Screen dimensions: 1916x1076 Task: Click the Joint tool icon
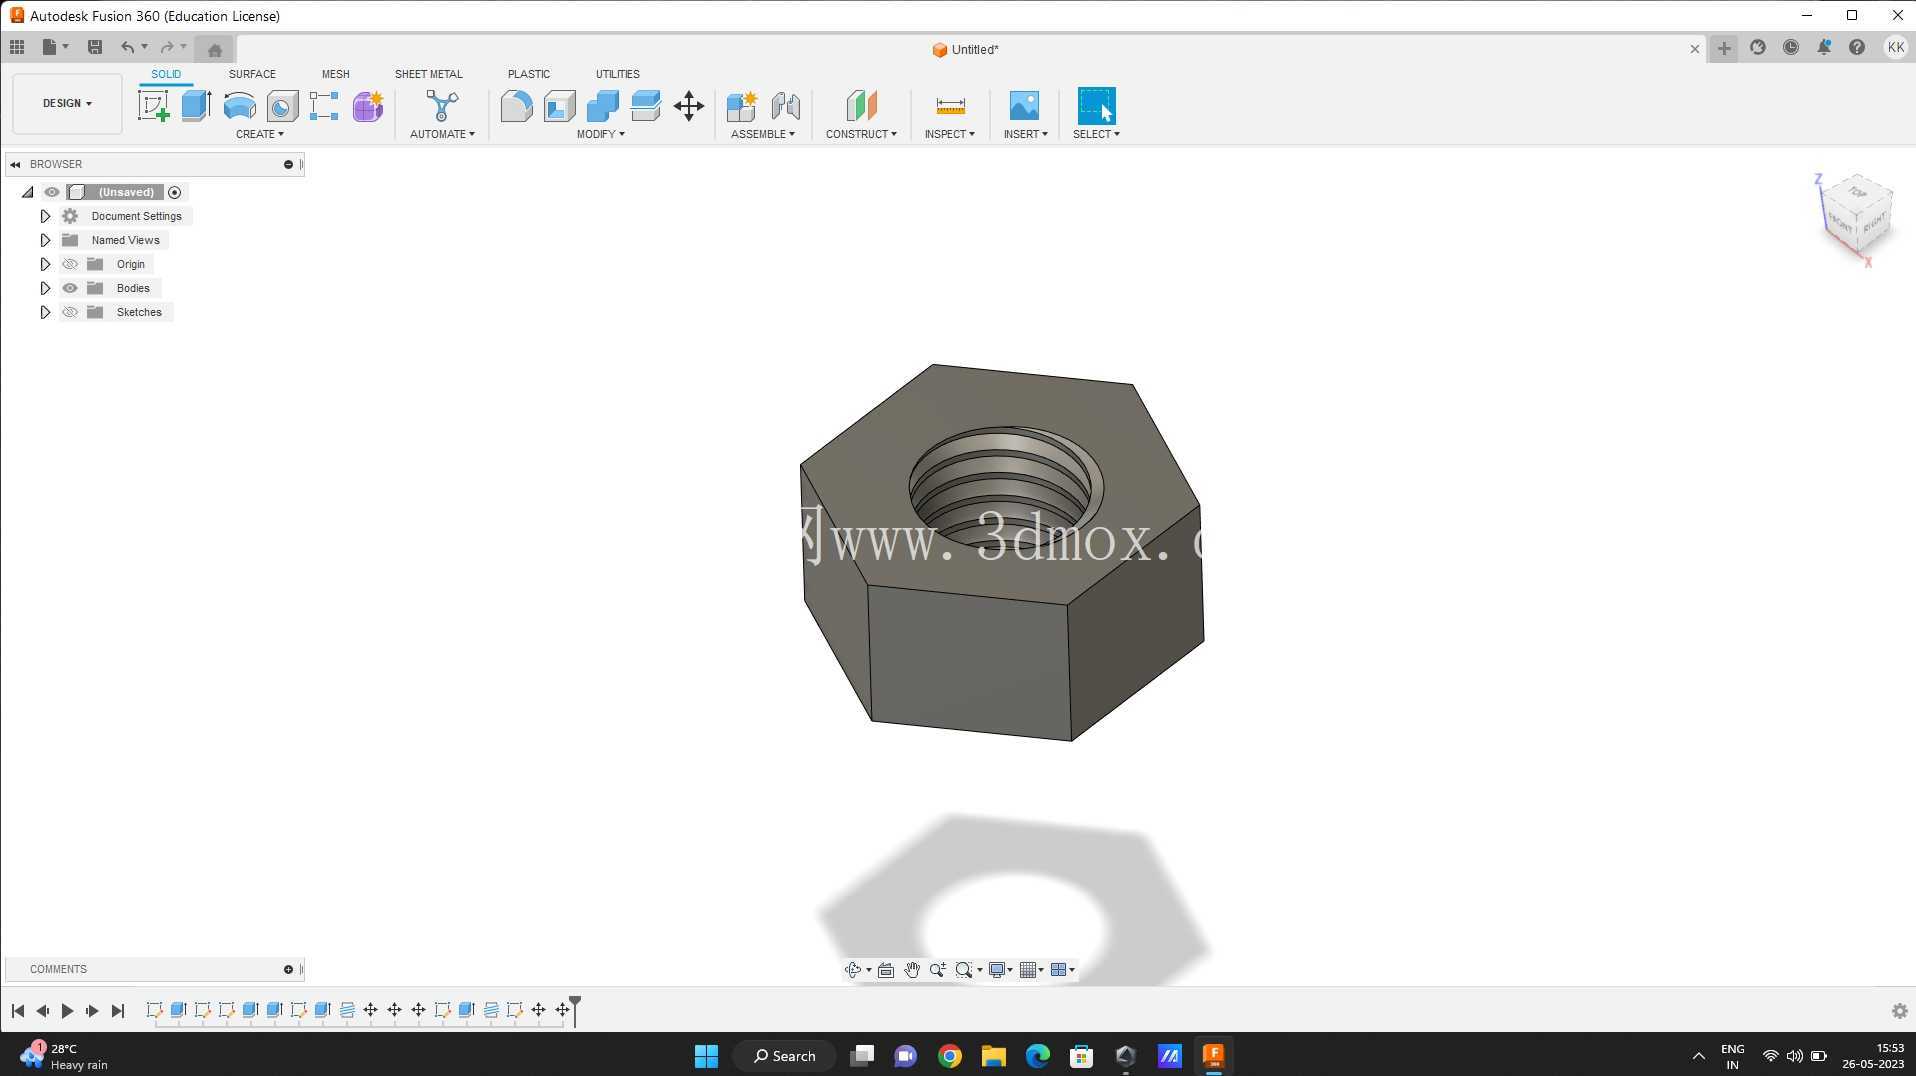tap(785, 106)
